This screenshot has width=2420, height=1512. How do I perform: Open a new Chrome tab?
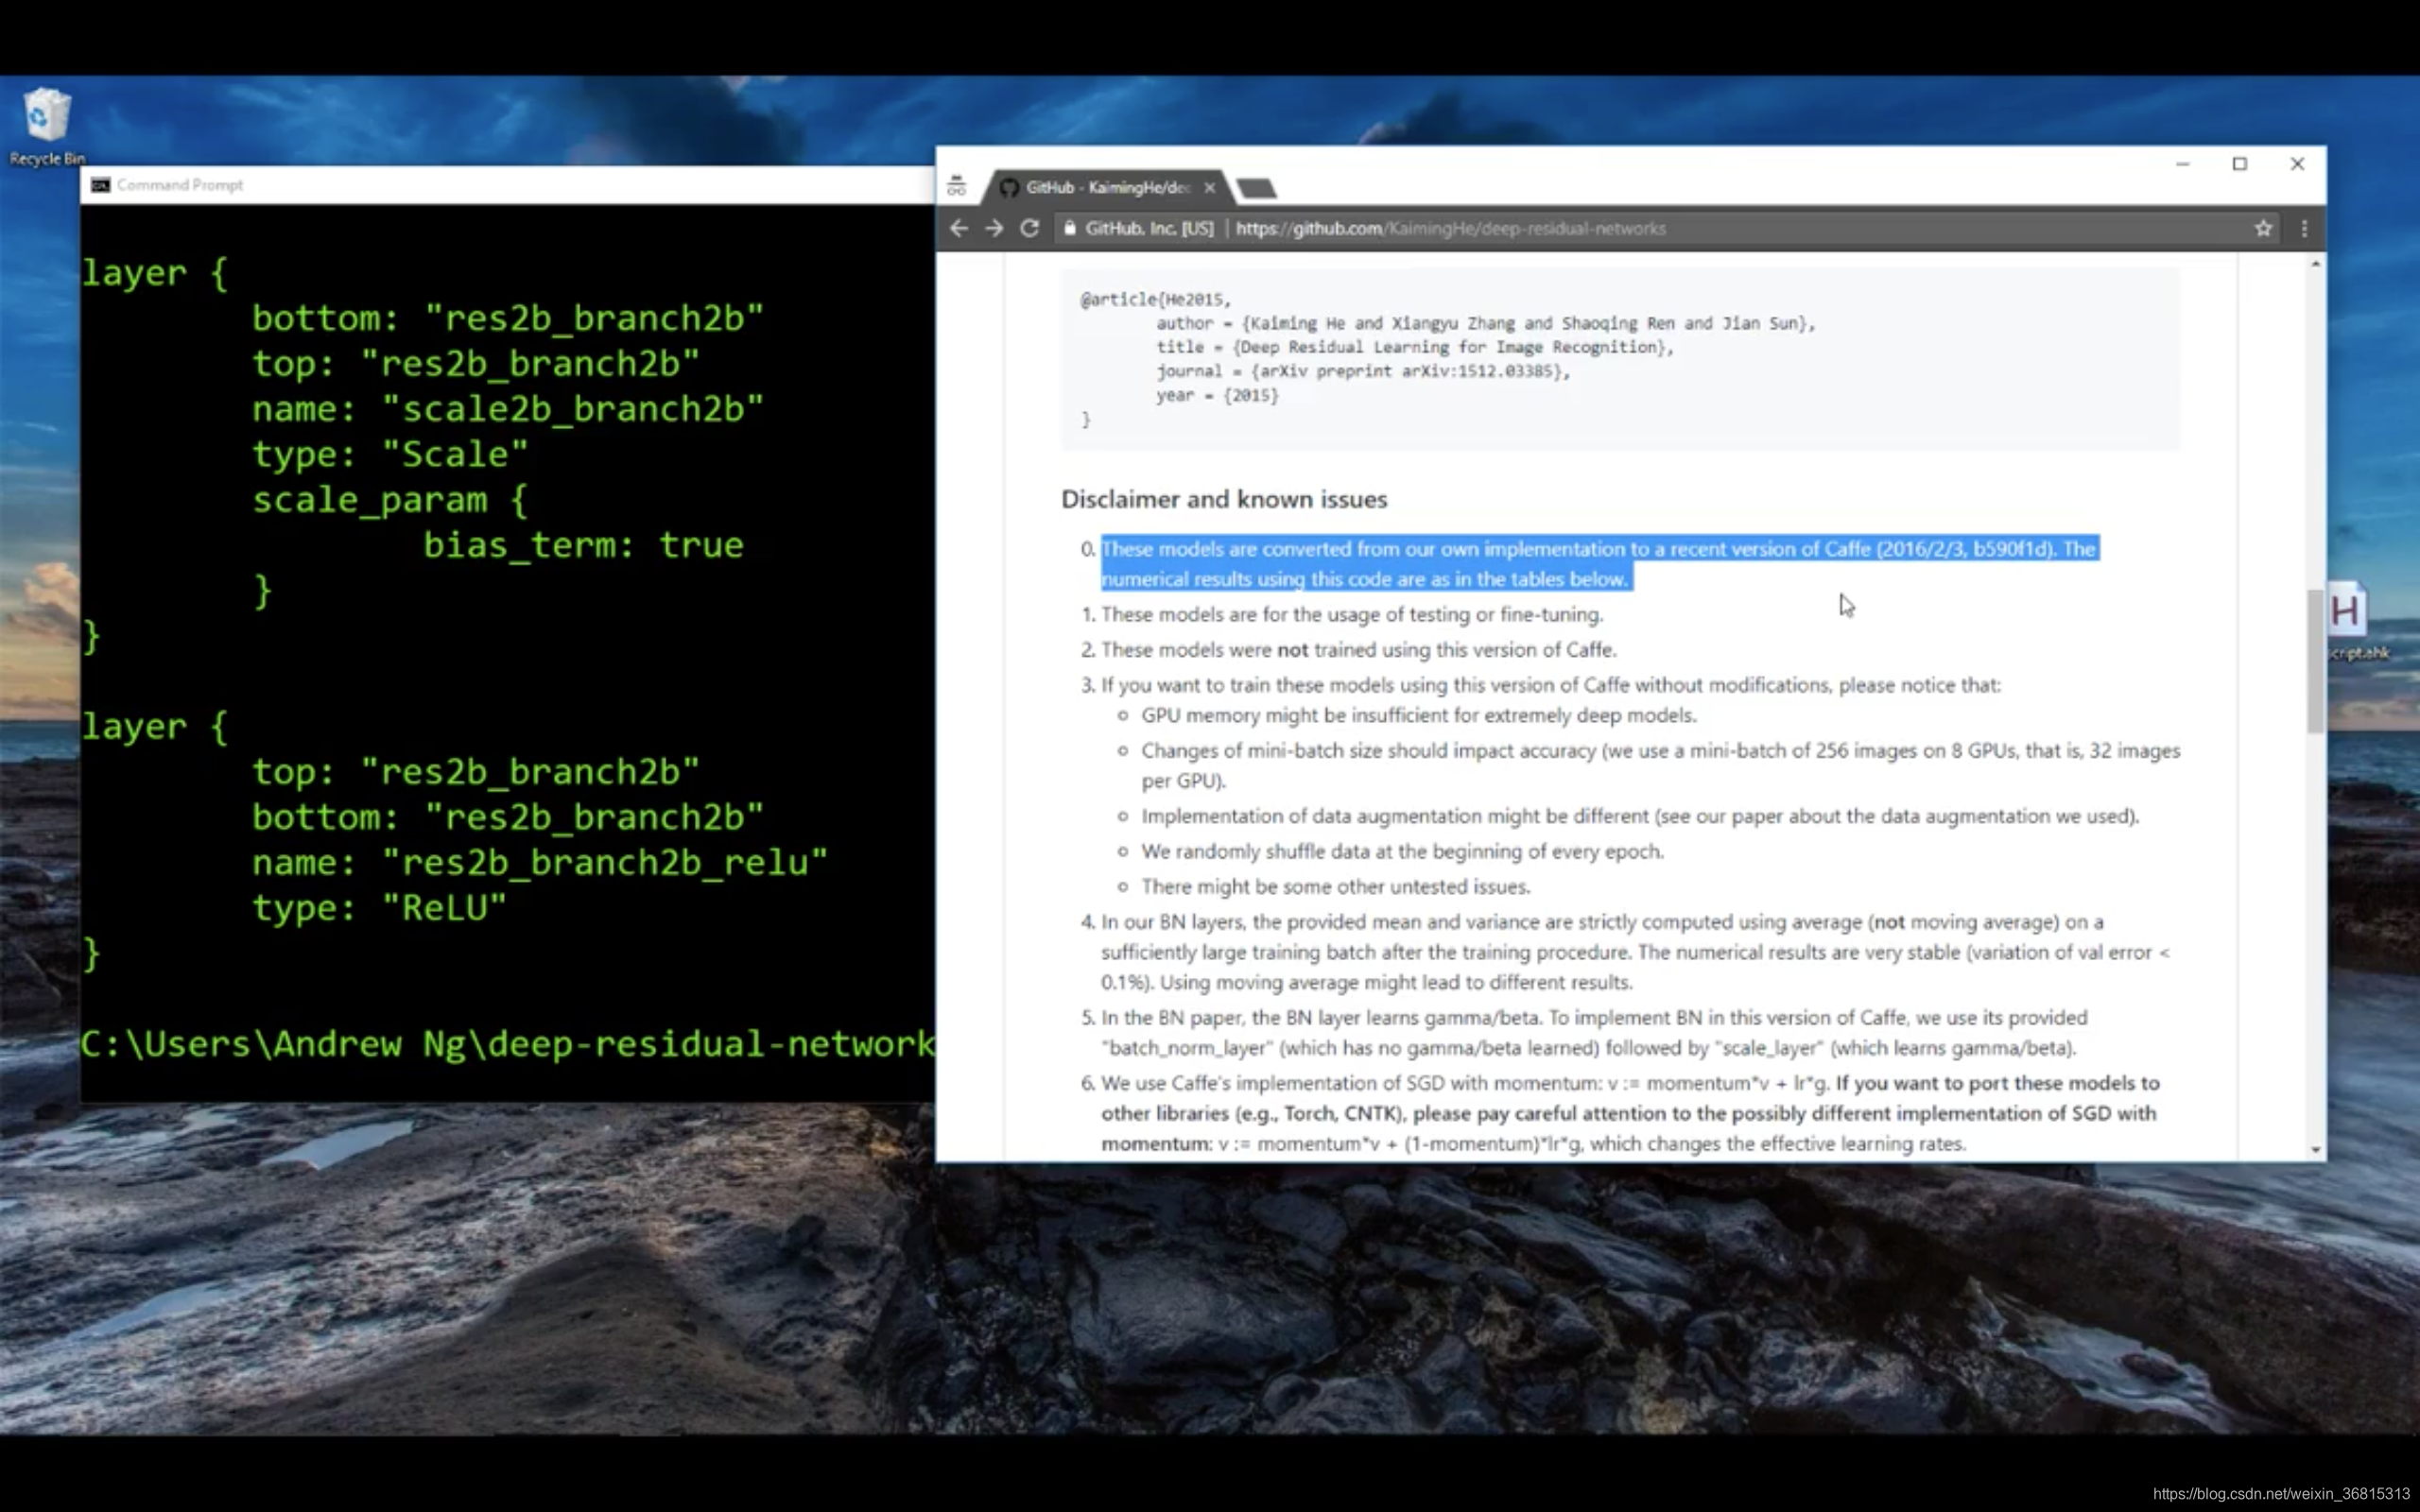1256,188
